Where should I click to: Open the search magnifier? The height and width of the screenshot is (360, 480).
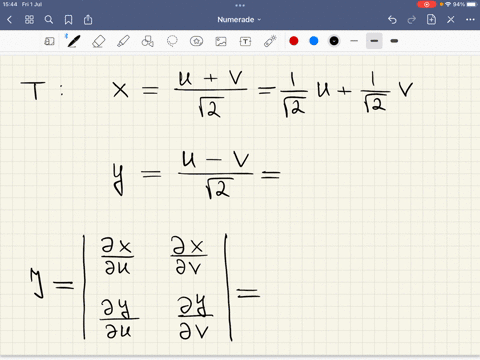point(49,20)
